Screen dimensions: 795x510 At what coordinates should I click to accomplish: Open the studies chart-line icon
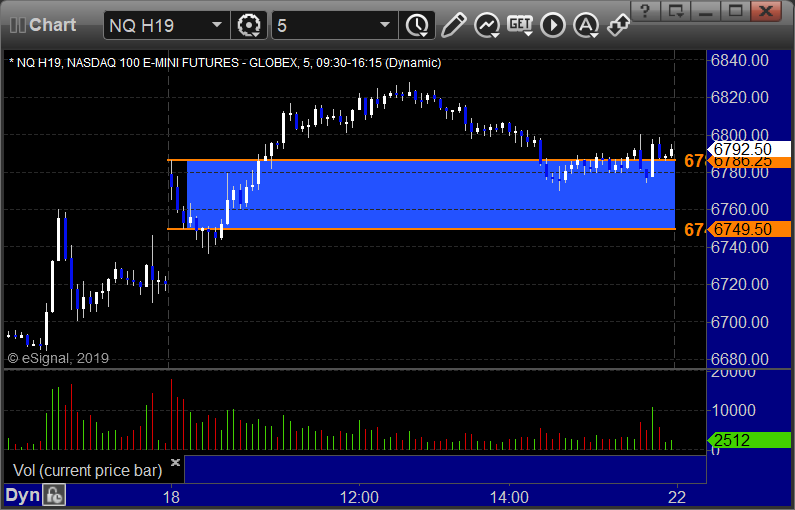[487, 25]
